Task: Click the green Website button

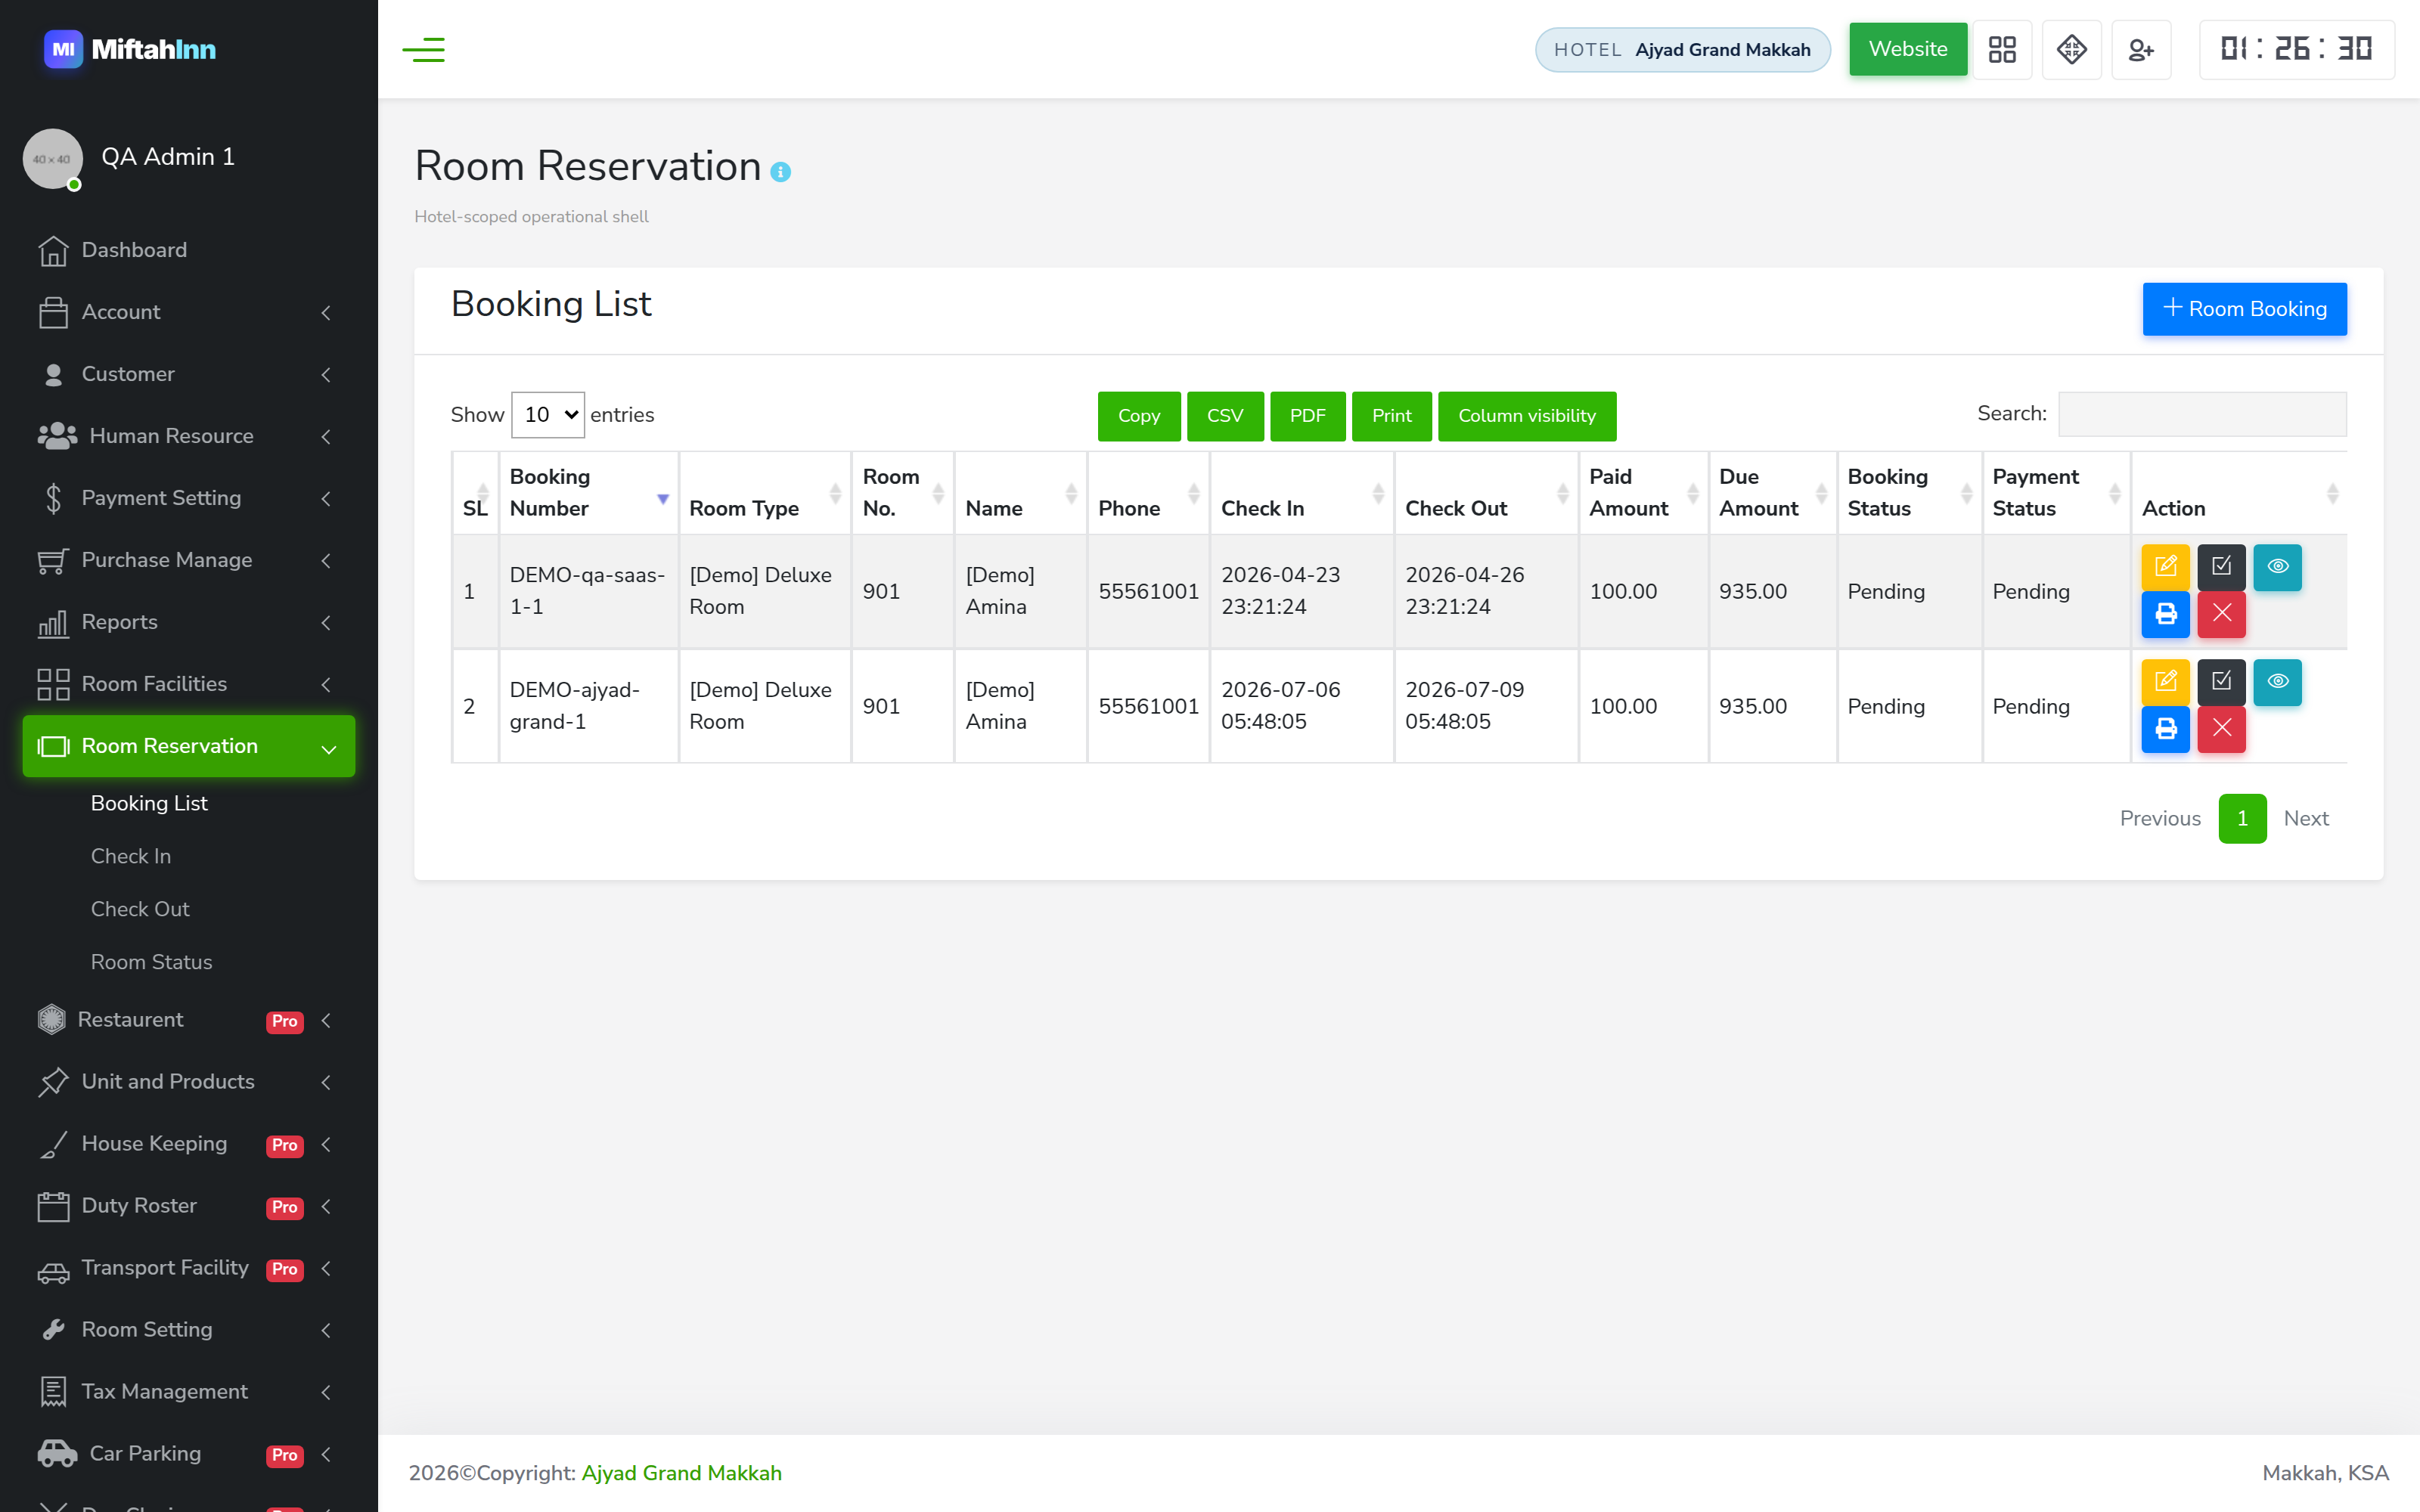Action: point(1907,49)
